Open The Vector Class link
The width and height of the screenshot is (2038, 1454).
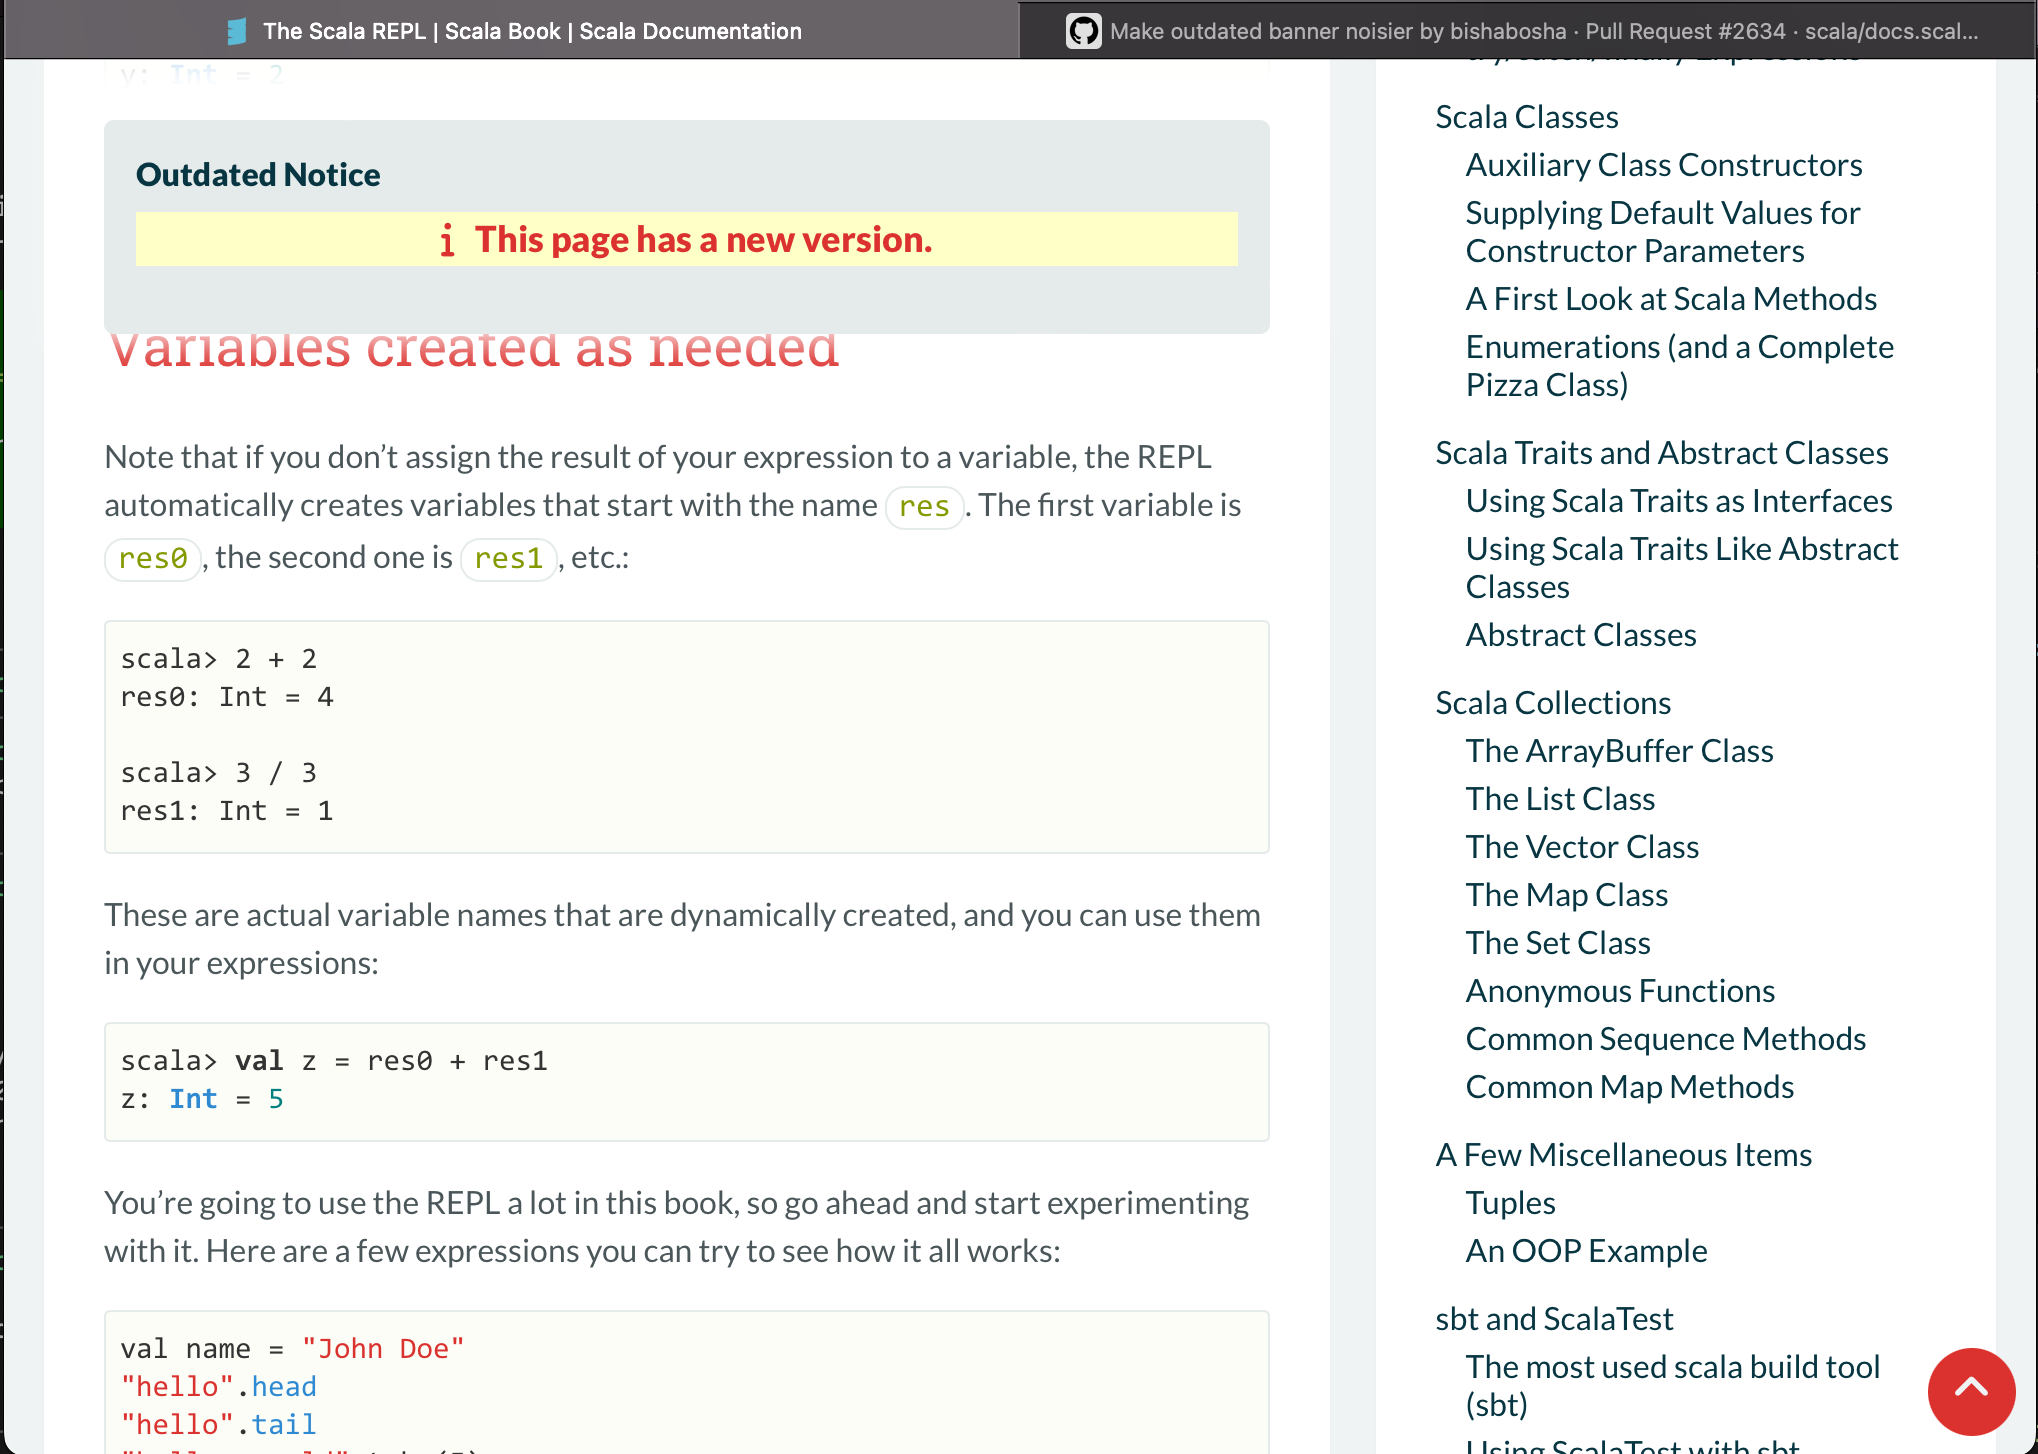pos(1582,847)
